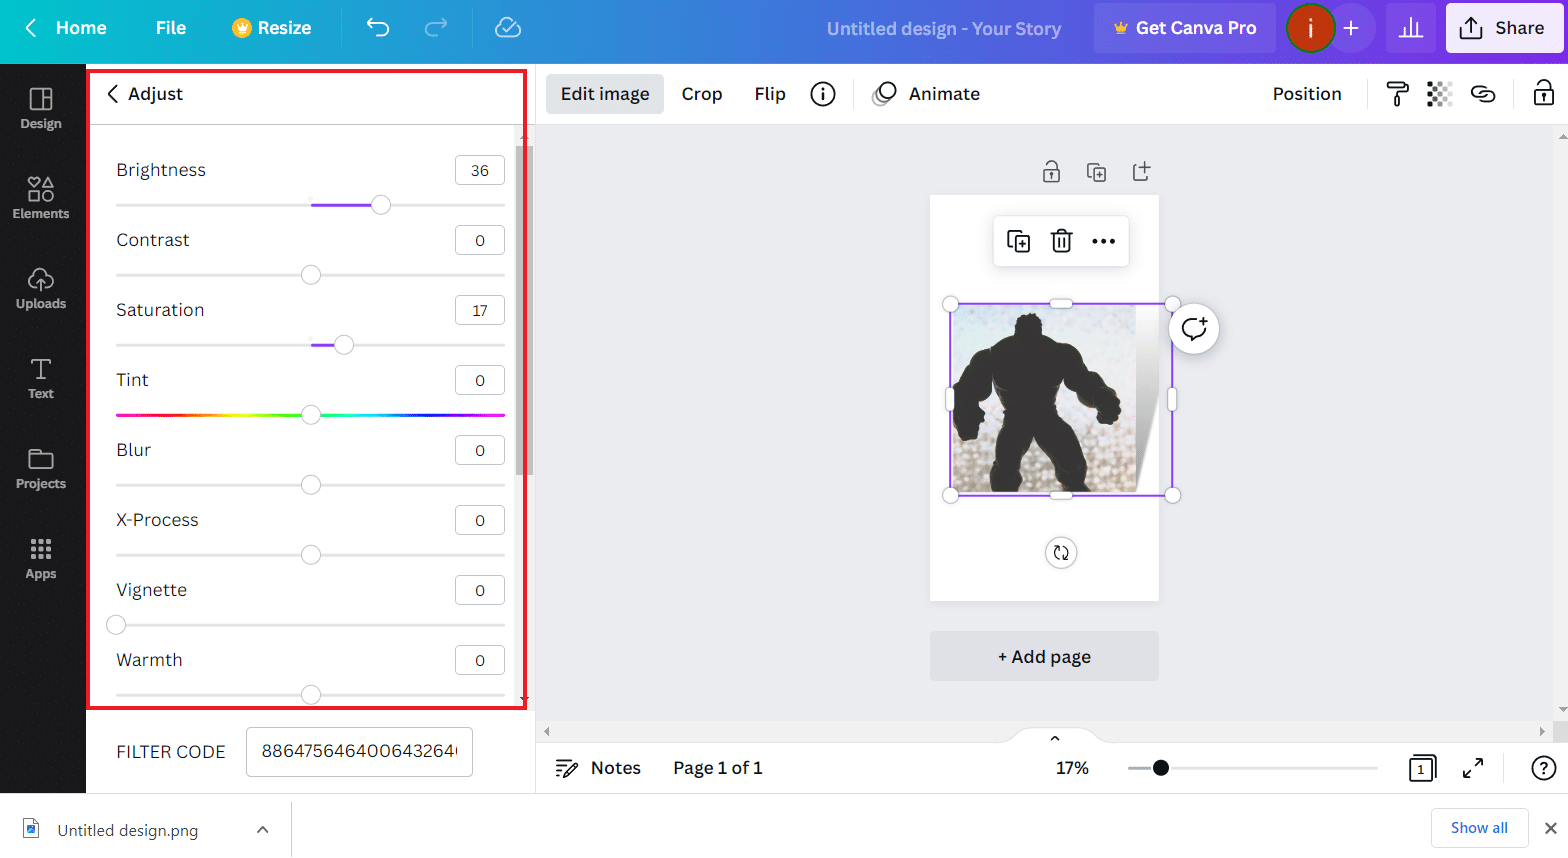Open the Help question mark icon
Viewport: 1568px width, 858px height.
pos(1544,768)
